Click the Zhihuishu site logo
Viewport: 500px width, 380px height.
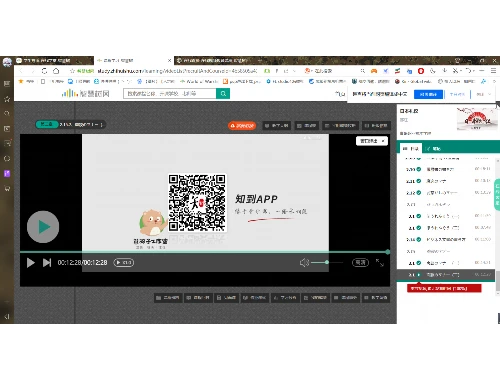tap(86, 93)
